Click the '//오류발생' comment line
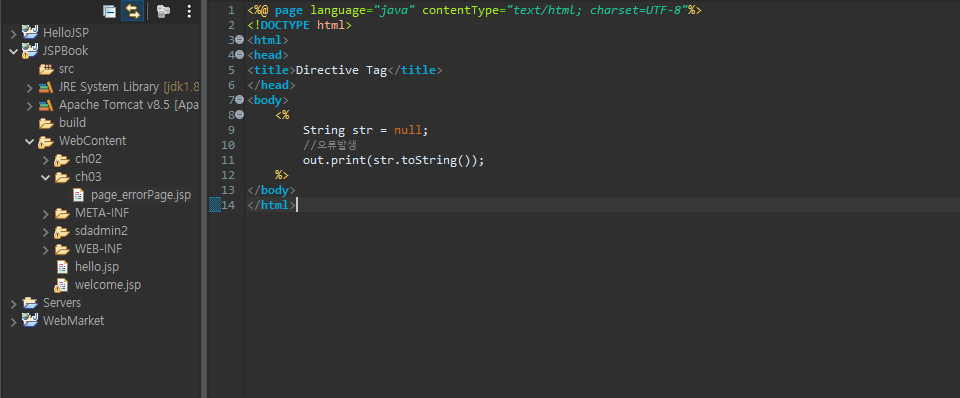 (x=330, y=145)
